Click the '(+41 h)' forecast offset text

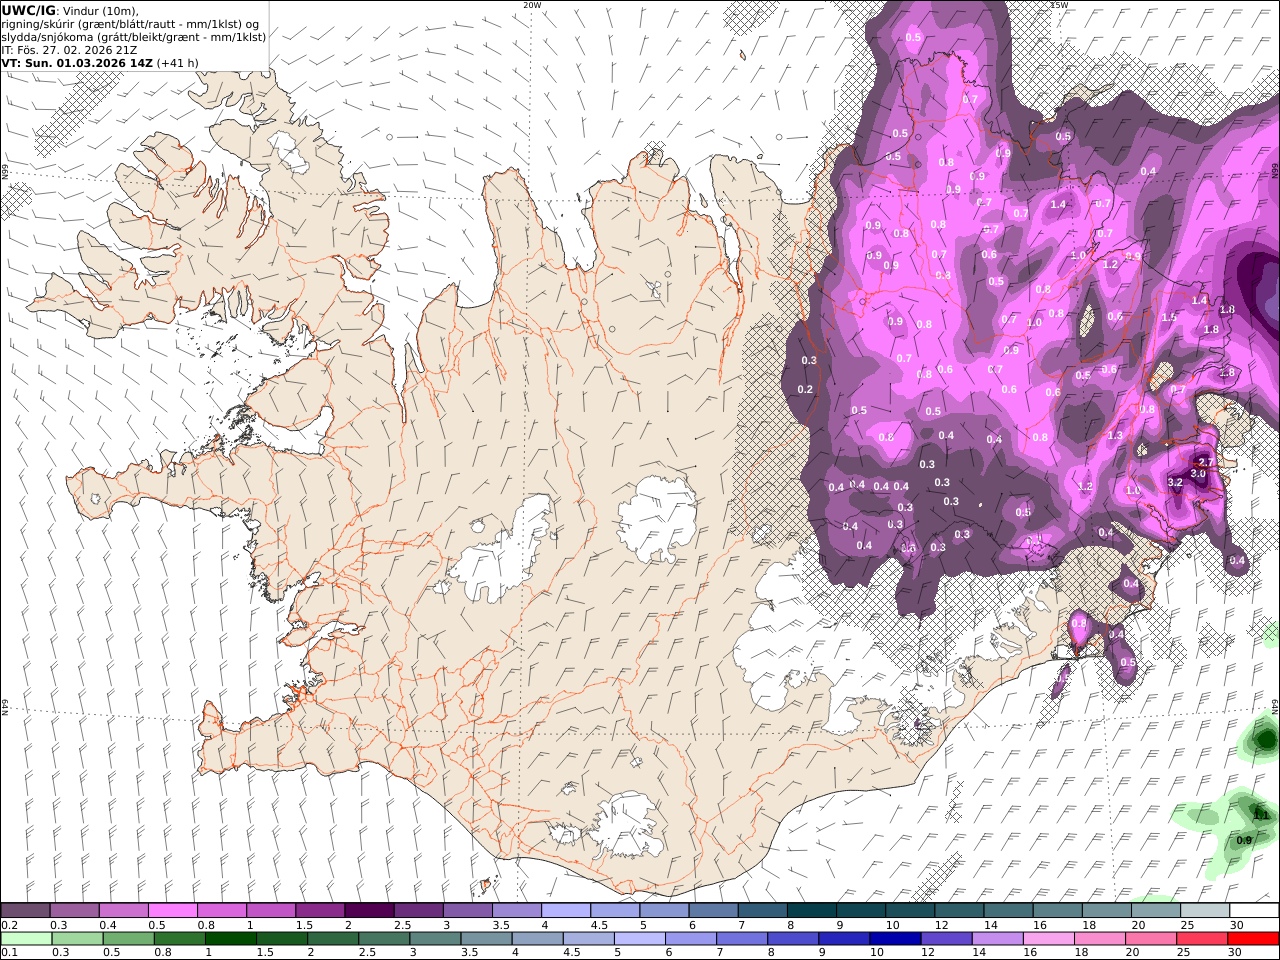pyautogui.click(x=177, y=63)
